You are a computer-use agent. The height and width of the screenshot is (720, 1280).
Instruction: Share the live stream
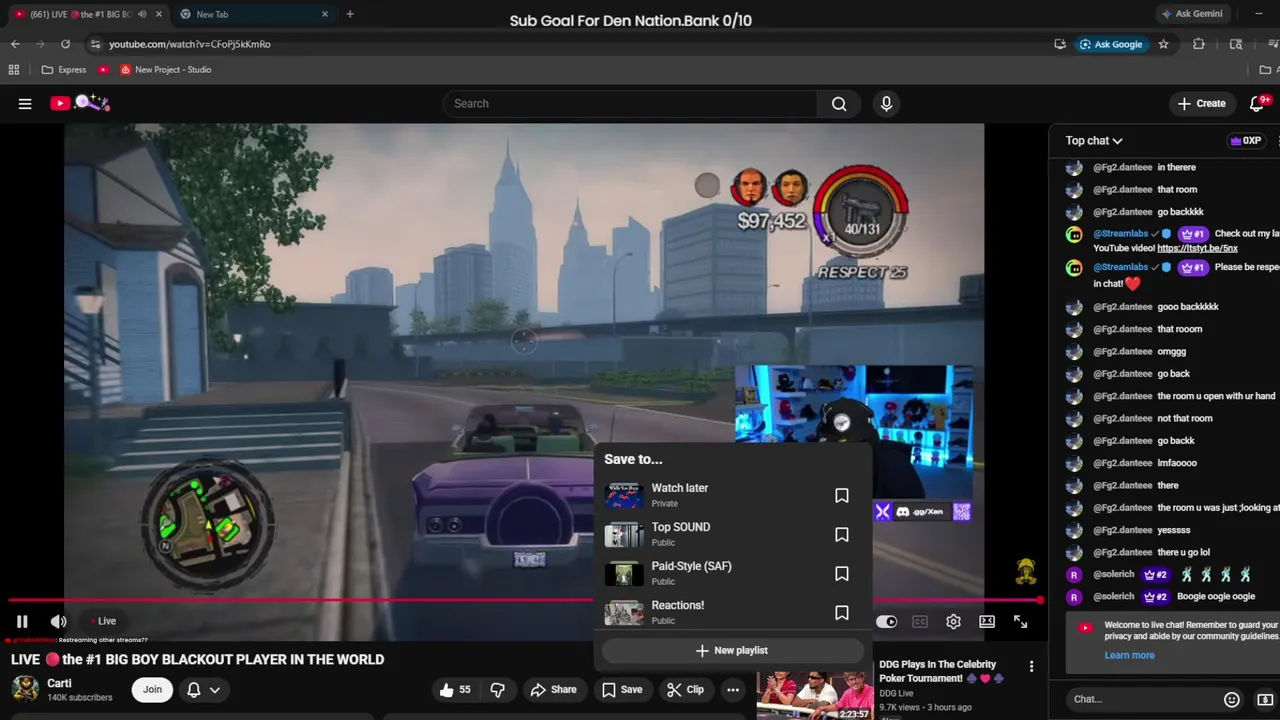coord(553,689)
